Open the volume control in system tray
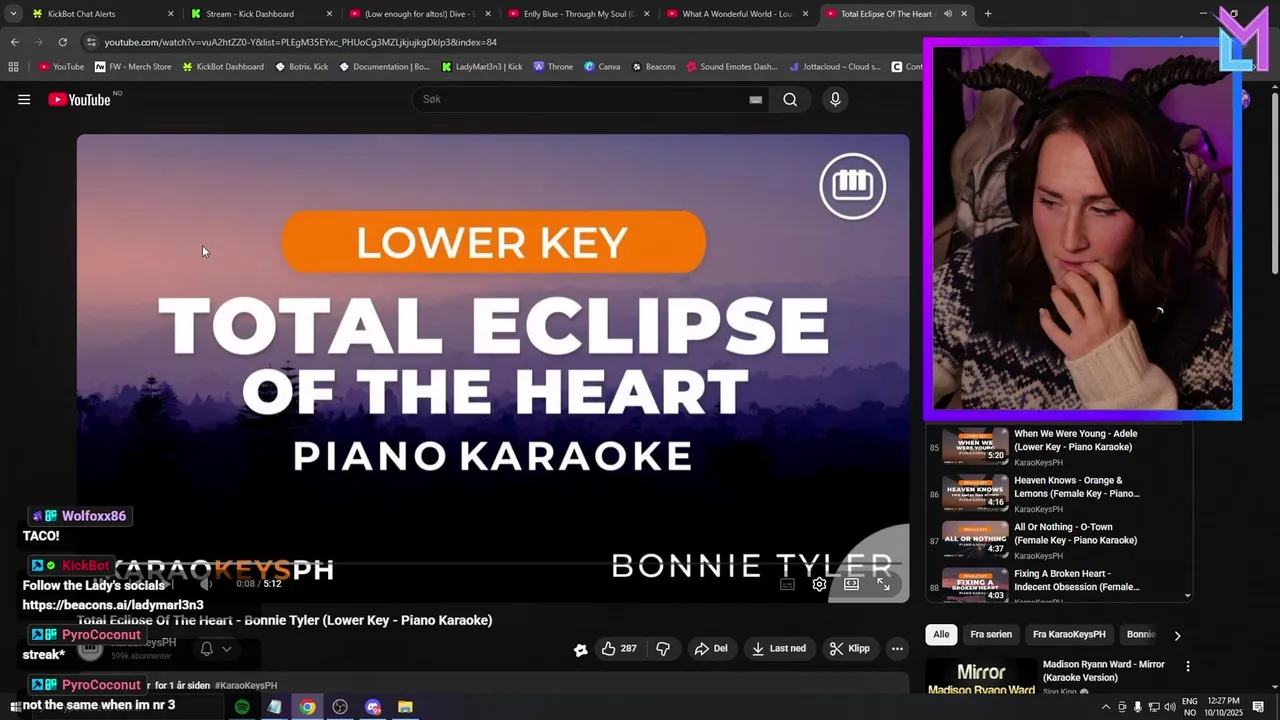 tap(1169, 707)
